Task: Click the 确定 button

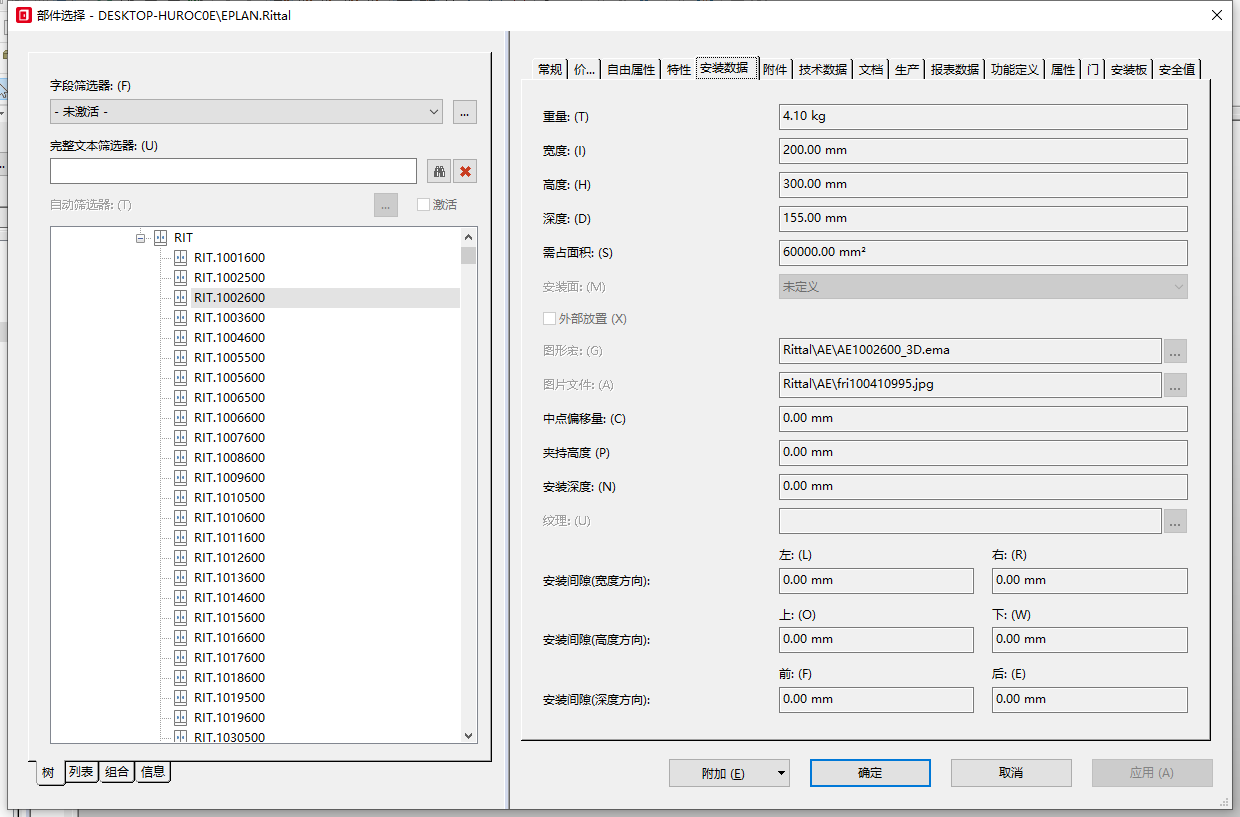Action: [870, 773]
